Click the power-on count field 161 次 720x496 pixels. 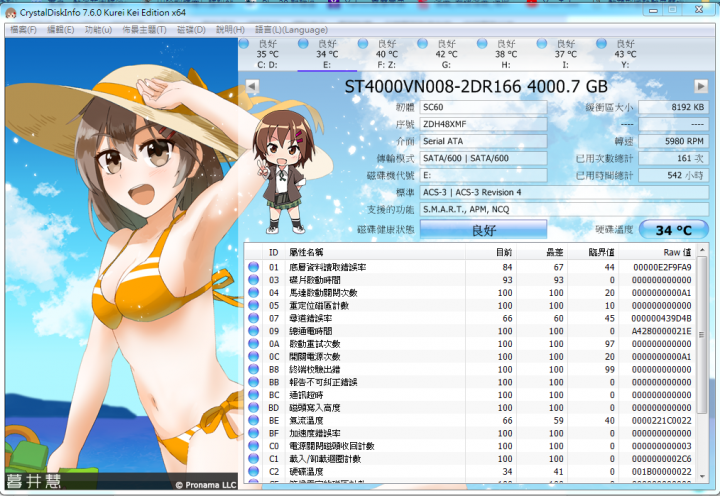(x=673, y=158)
